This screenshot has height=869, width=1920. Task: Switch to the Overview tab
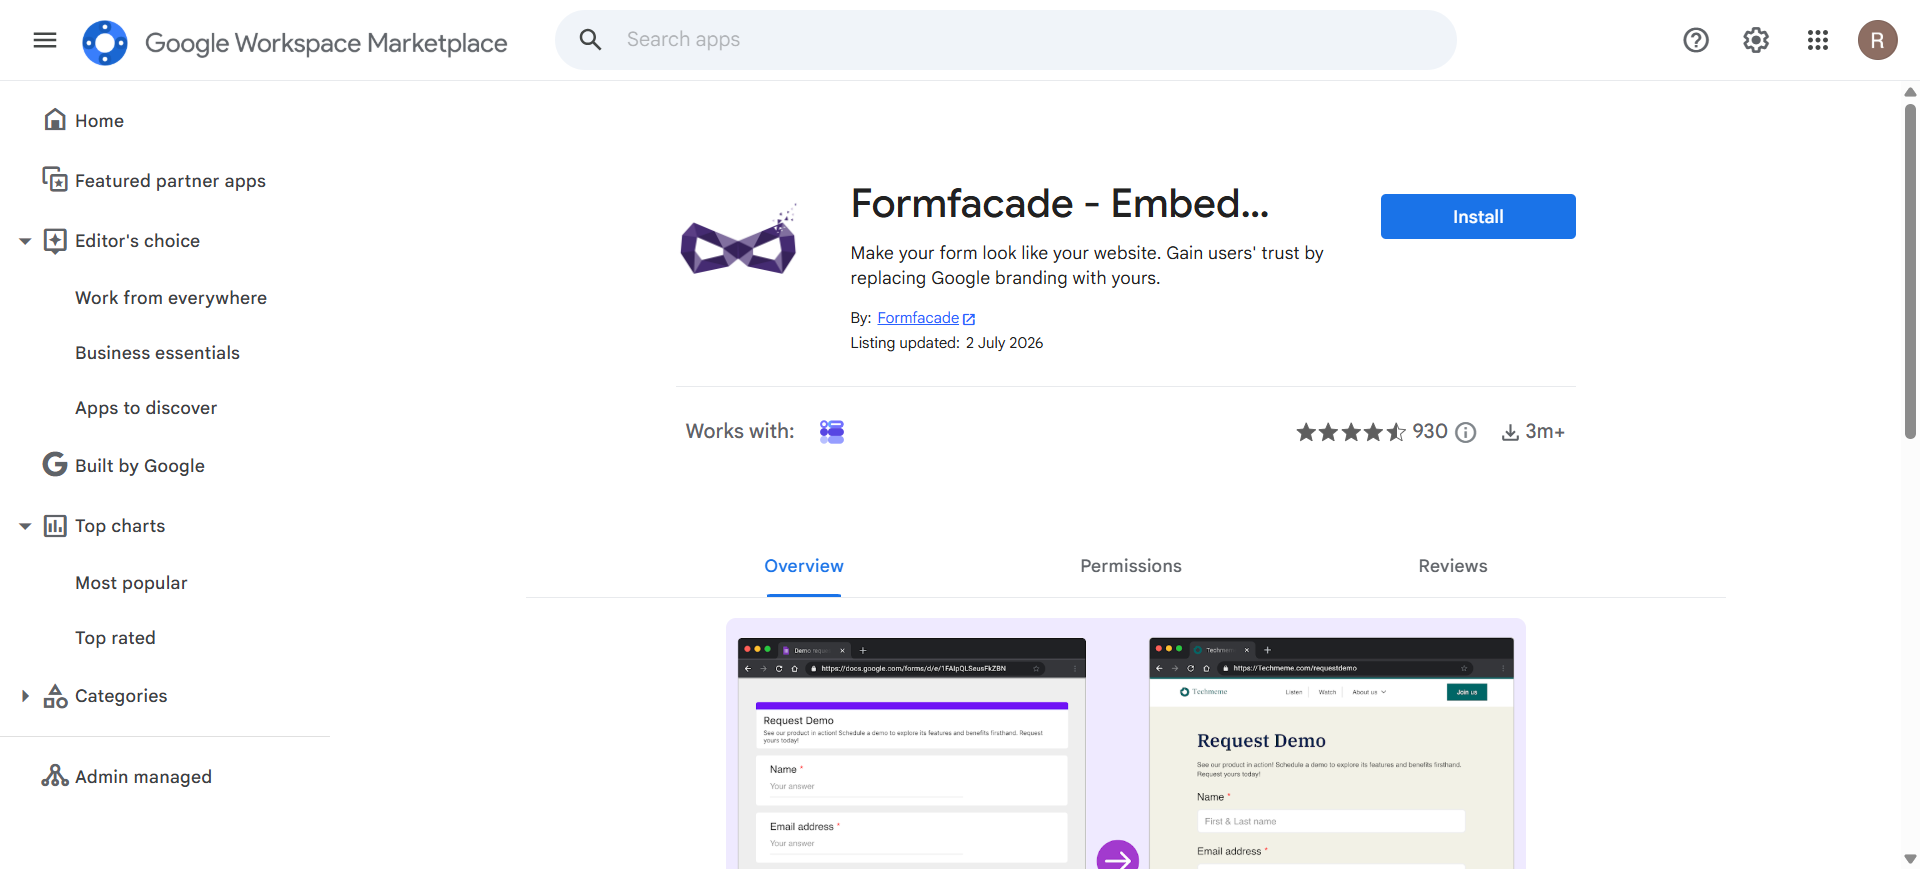pyautogui.click(x=804, y=566)
